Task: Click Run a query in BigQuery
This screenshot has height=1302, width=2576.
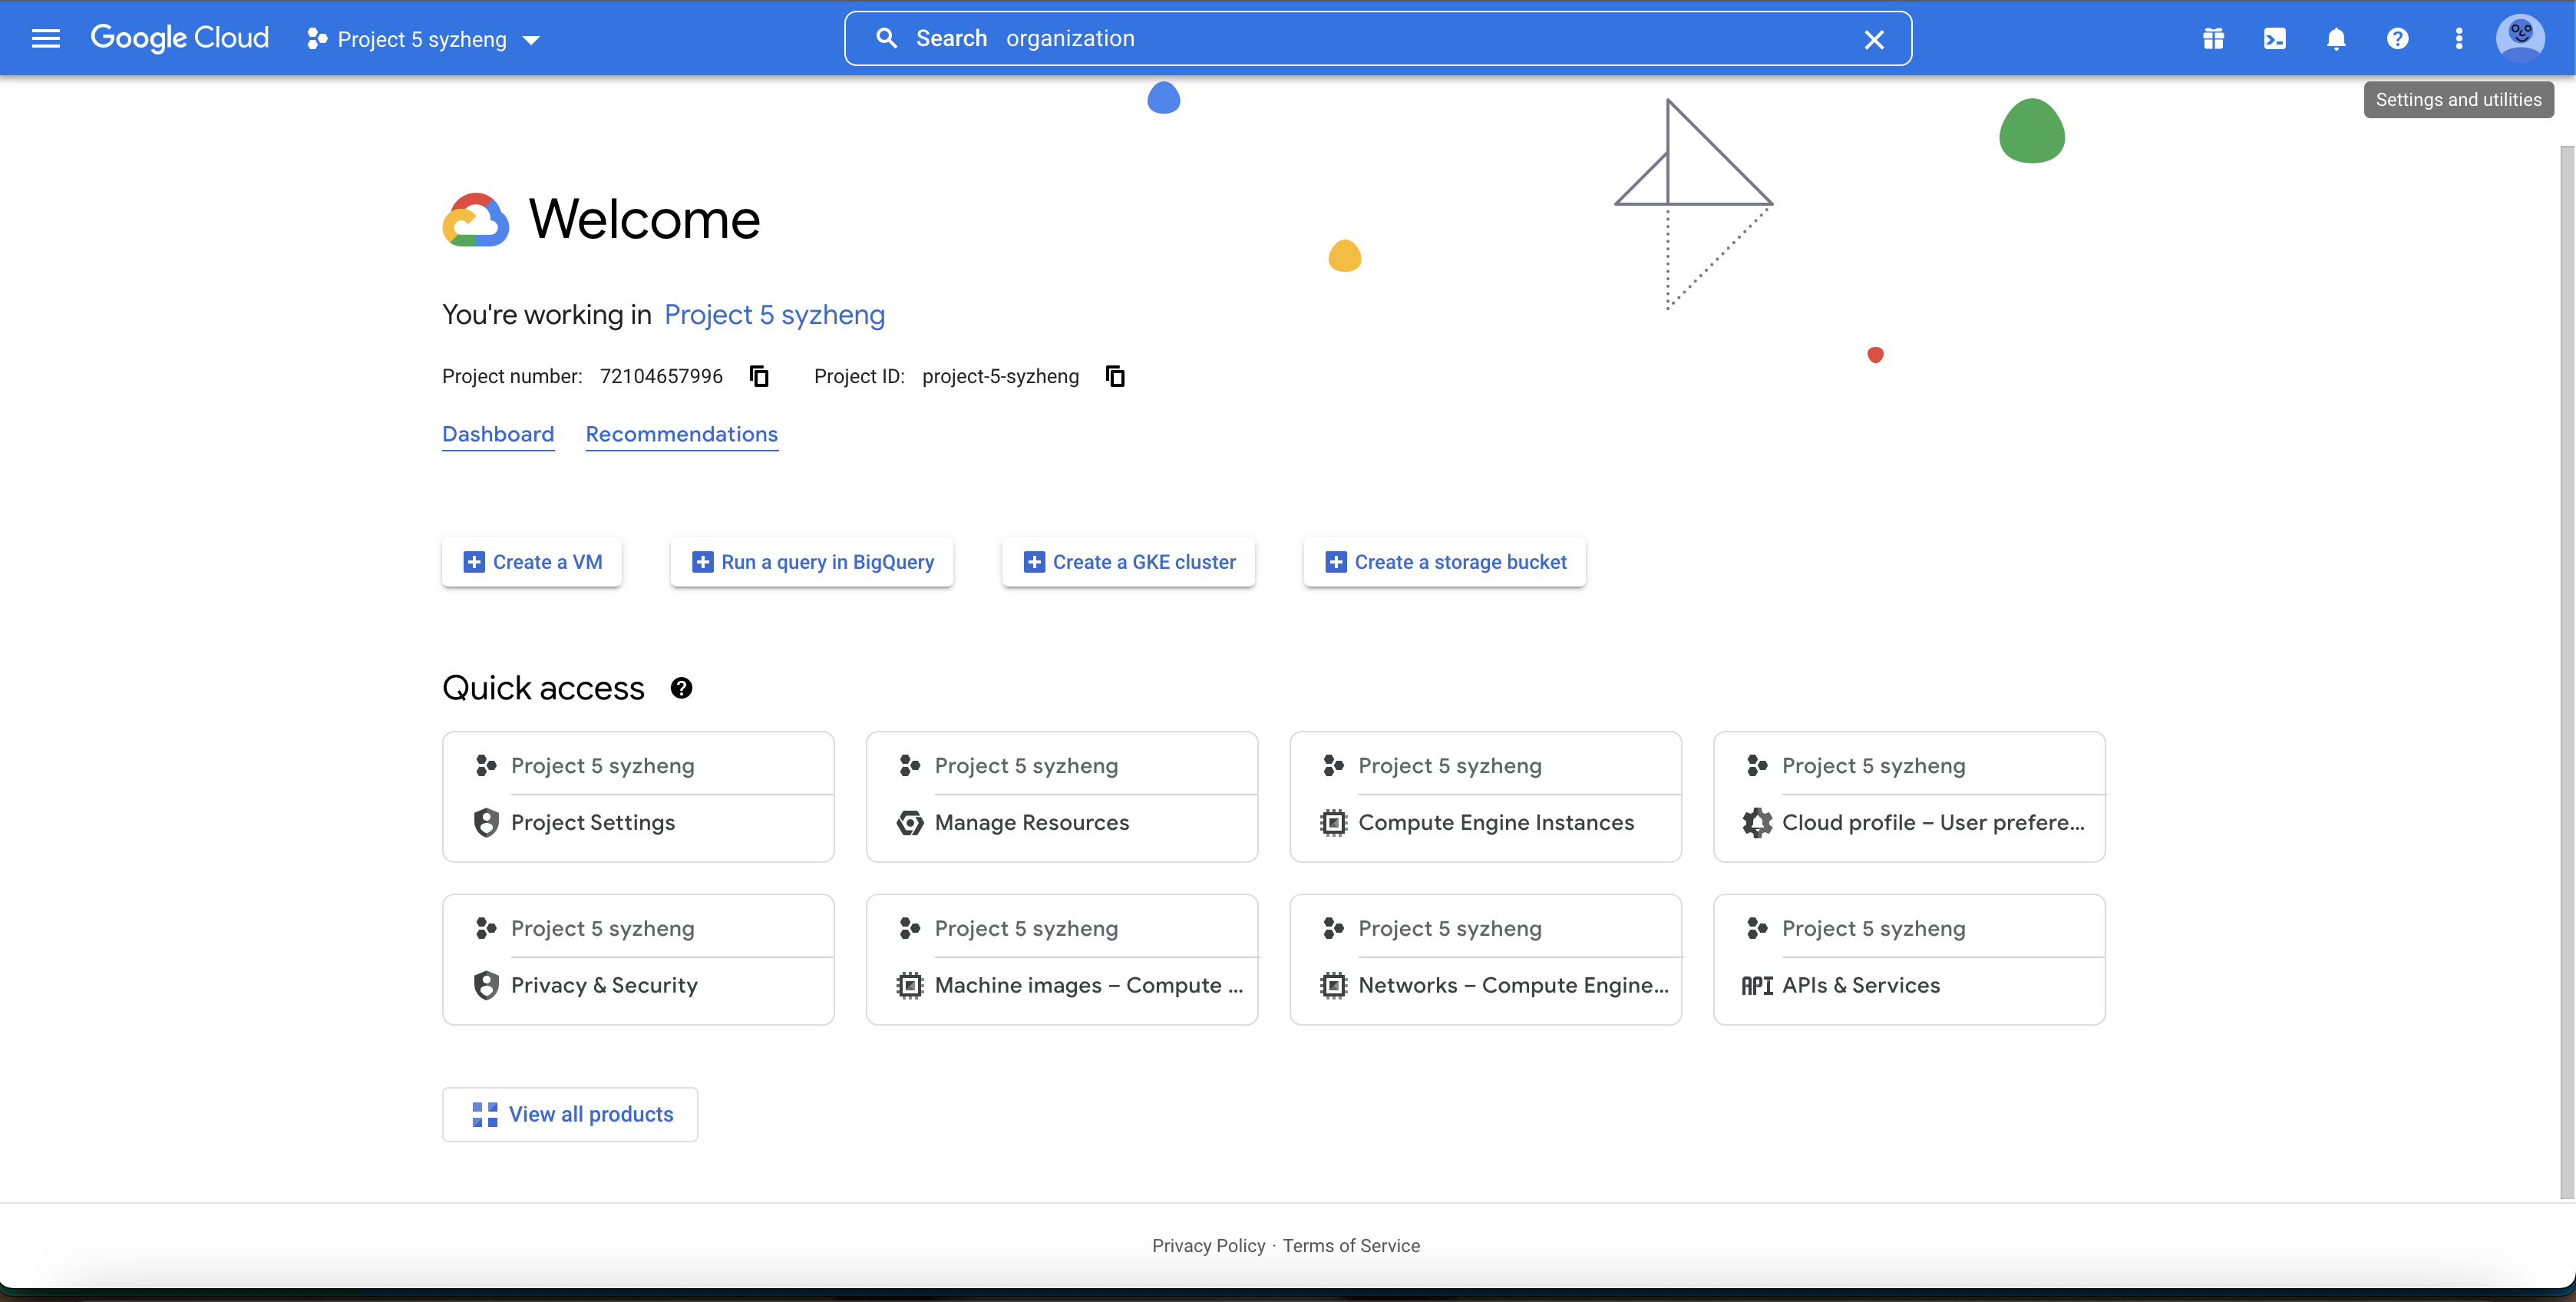Action: click(x=812, y=562)
